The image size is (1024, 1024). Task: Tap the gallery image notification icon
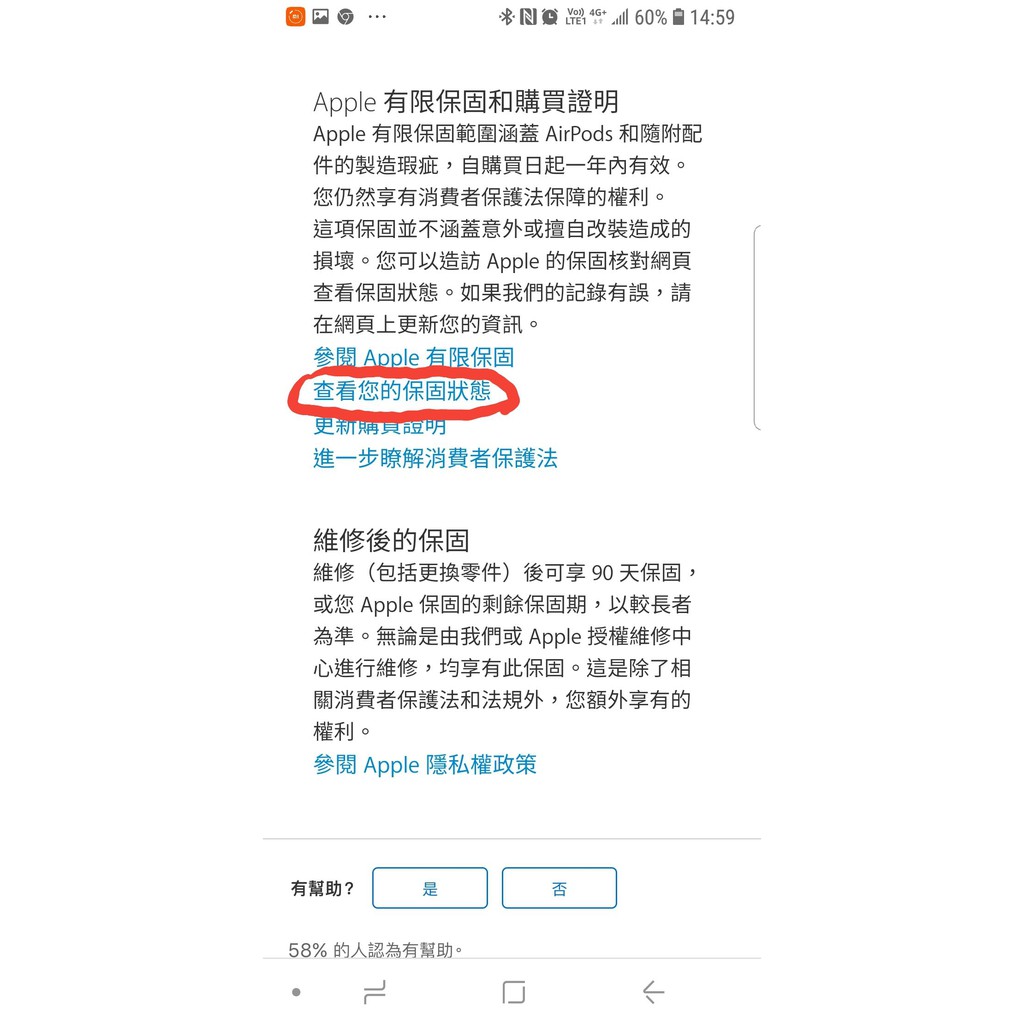coord(321,16)
